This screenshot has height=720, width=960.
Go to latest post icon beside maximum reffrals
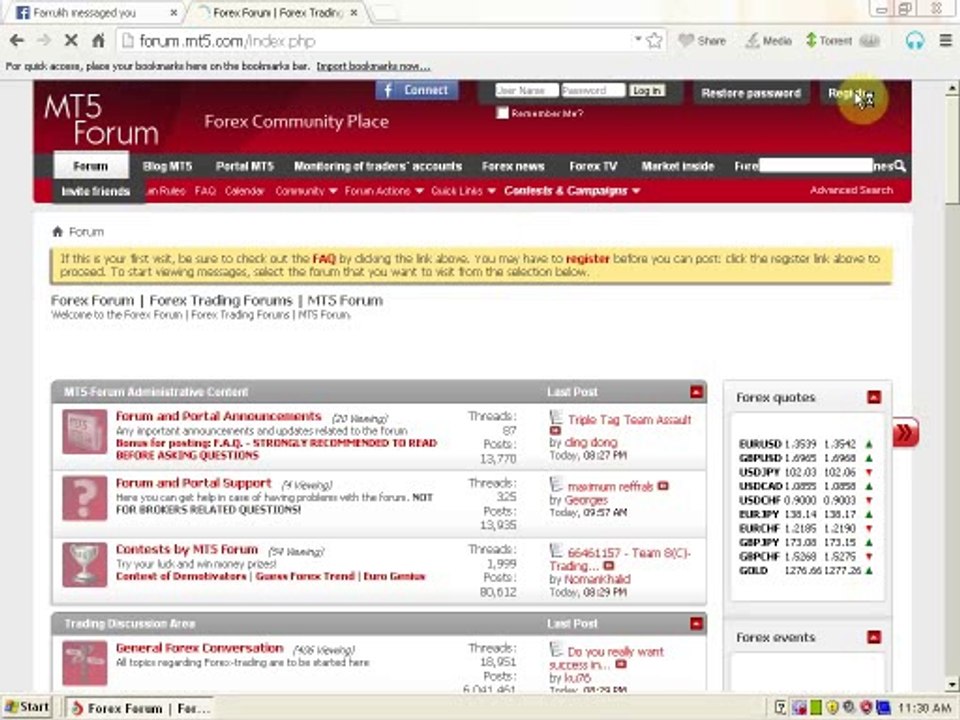coord(662,486)
